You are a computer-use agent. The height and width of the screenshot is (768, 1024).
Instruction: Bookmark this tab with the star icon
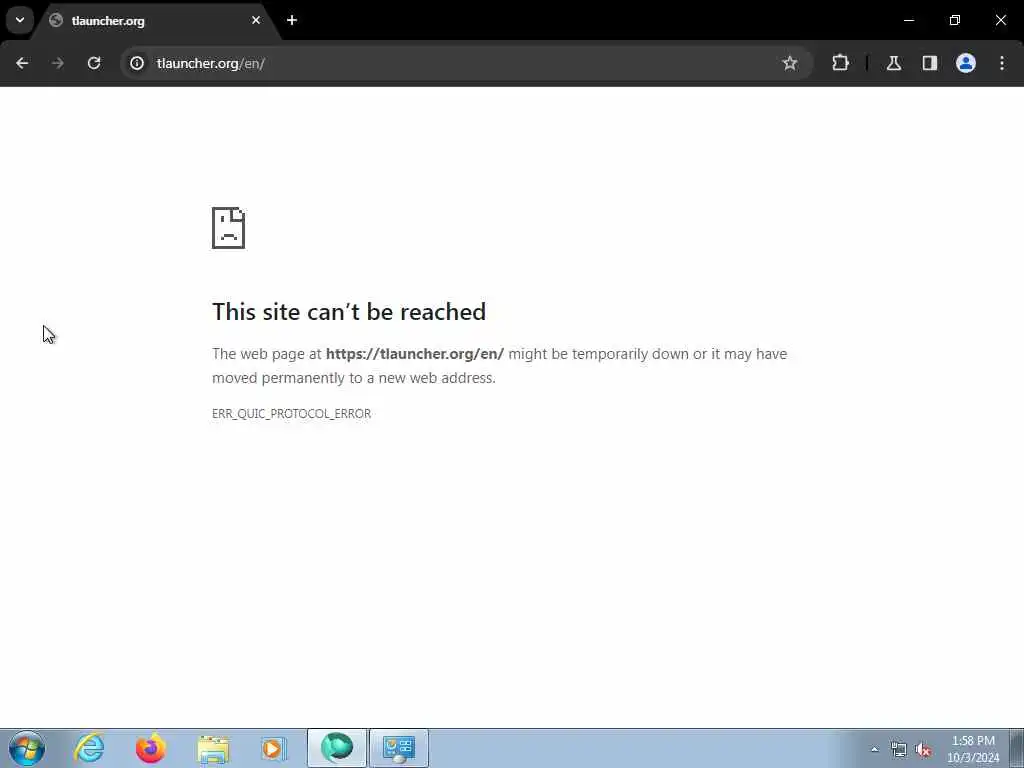pyautogui.click(x=790, y=63)
